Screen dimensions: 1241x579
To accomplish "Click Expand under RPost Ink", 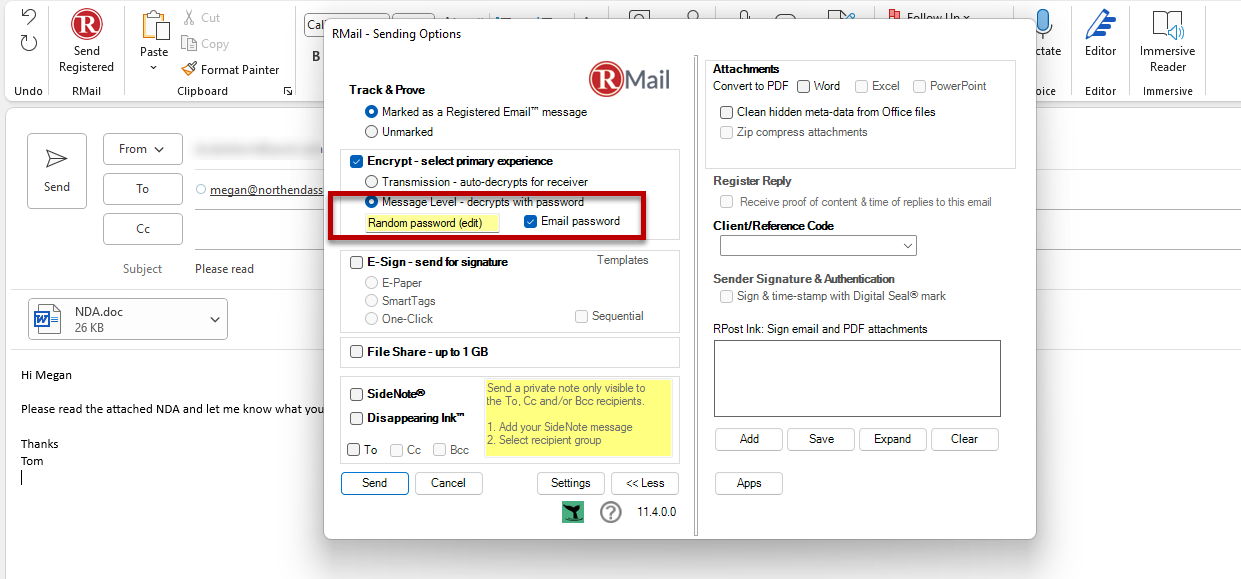I will click(x=893, y=439).
